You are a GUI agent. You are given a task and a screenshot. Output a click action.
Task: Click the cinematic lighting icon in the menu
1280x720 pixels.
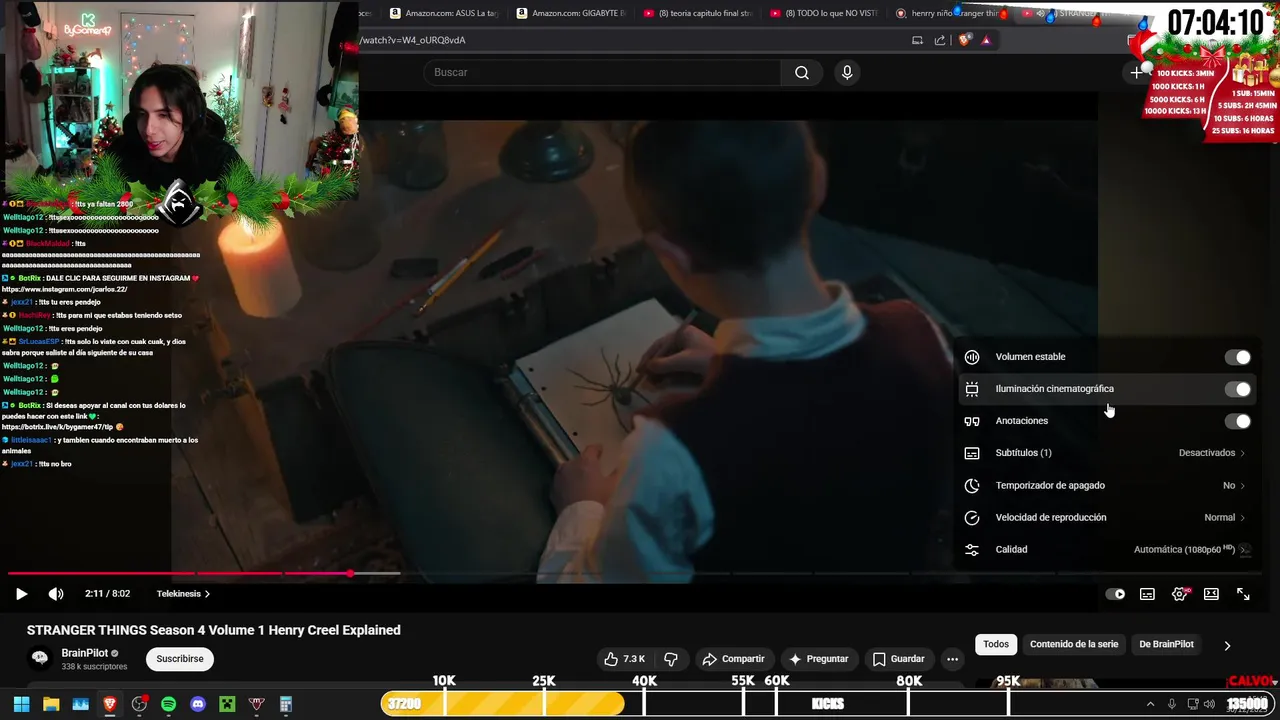tap(972, 389)
